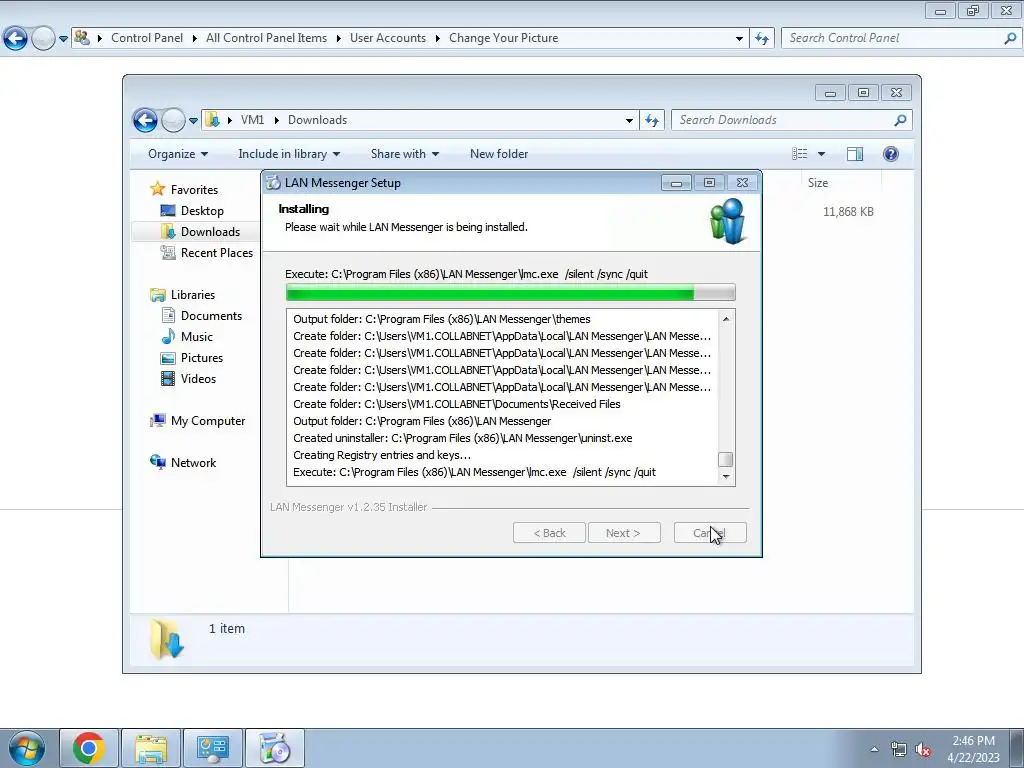Open Documents library
This screenshot has width=1024, height=768.
pyautogui.click(x=211, y=316)
